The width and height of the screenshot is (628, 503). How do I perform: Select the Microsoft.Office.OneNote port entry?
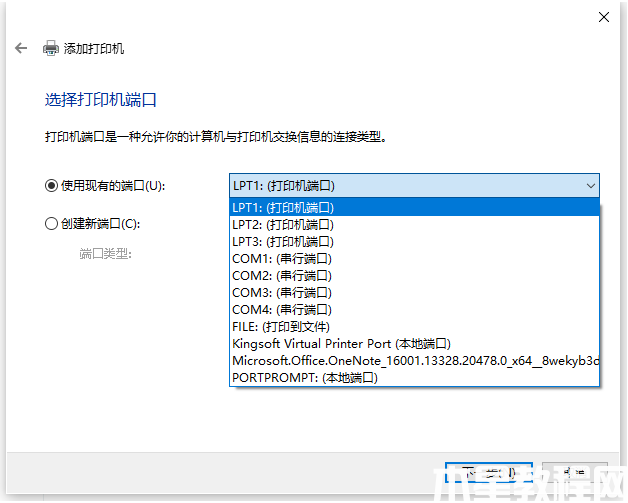point(414,361)
